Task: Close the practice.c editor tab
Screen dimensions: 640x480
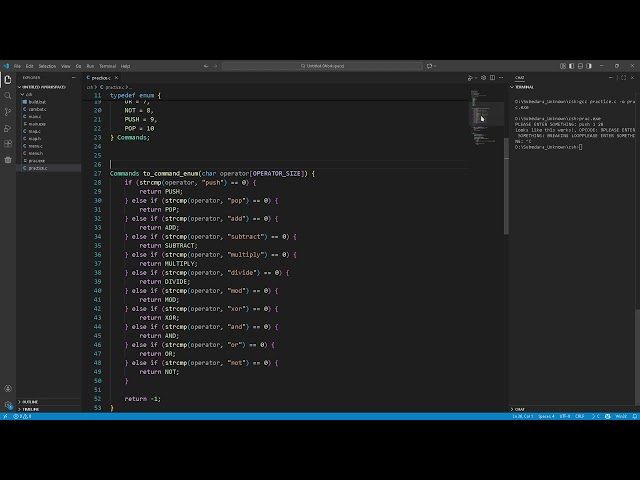Action: tap(116, 78)
